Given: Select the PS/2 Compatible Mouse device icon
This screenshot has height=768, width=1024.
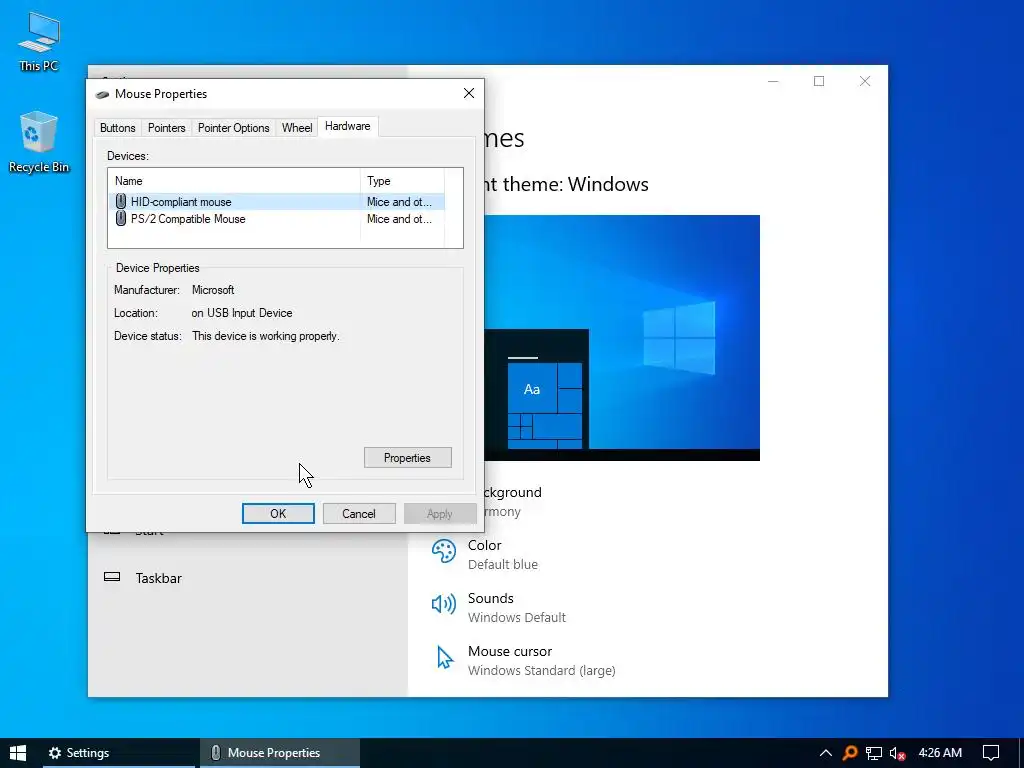Looking at the screenshot, I should tap(121, 218).
